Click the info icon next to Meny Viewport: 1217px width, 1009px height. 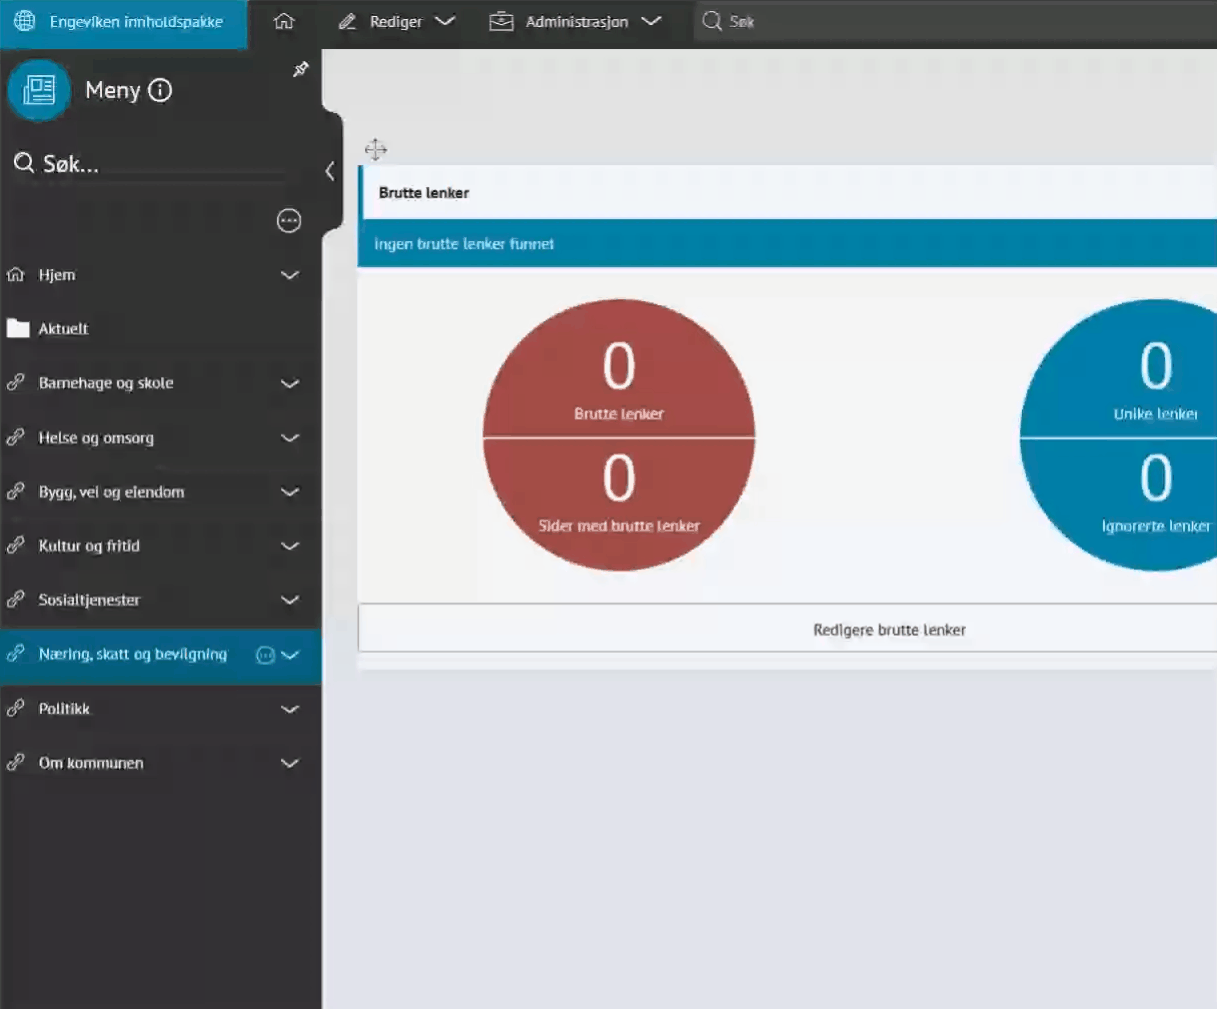tap(160, 90)
